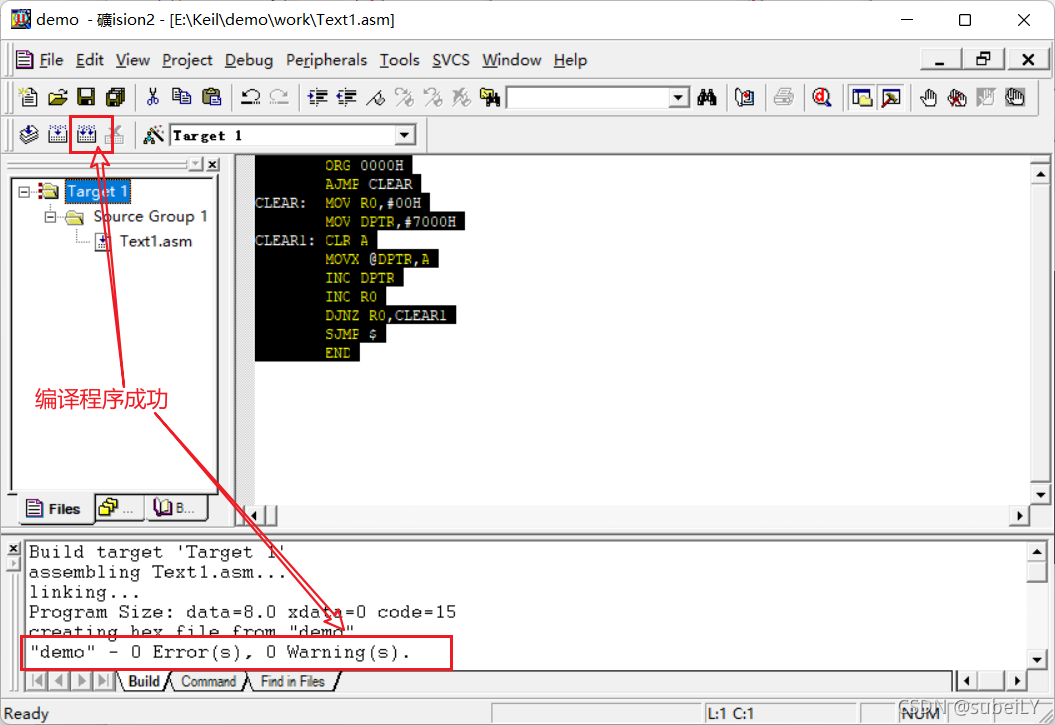Select the Build output tab
The image size is (1055, 725).
pos(144,681)
